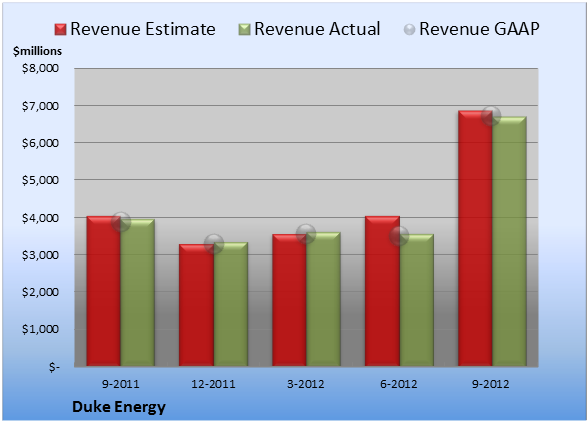Click the '$1,000' y-axis label

pos(40,329)
